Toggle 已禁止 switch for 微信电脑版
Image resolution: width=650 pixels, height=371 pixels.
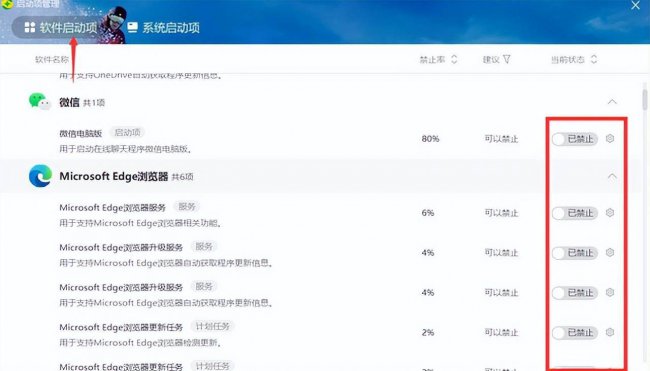click(x=575, y=139)
